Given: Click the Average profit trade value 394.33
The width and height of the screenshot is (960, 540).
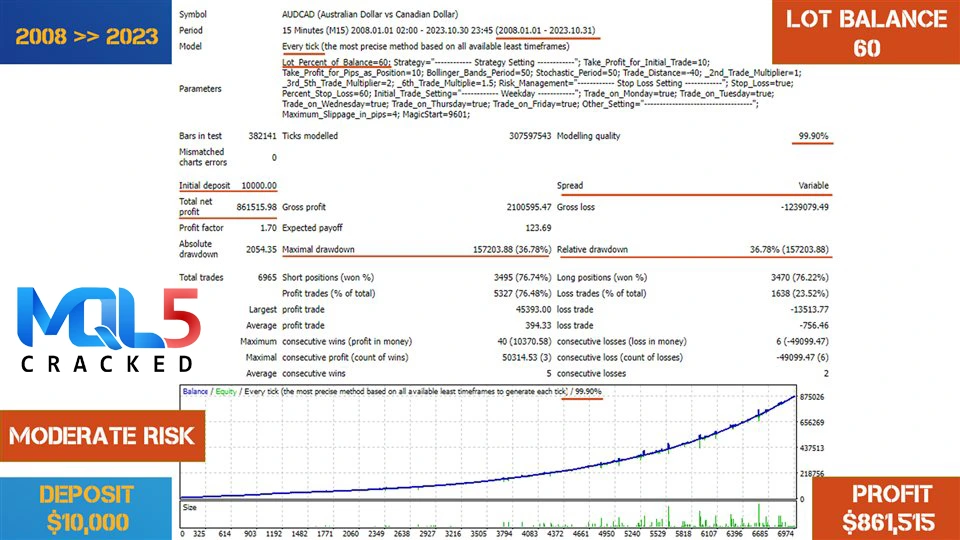Looking at the screenshot, I should coord(538,325).
